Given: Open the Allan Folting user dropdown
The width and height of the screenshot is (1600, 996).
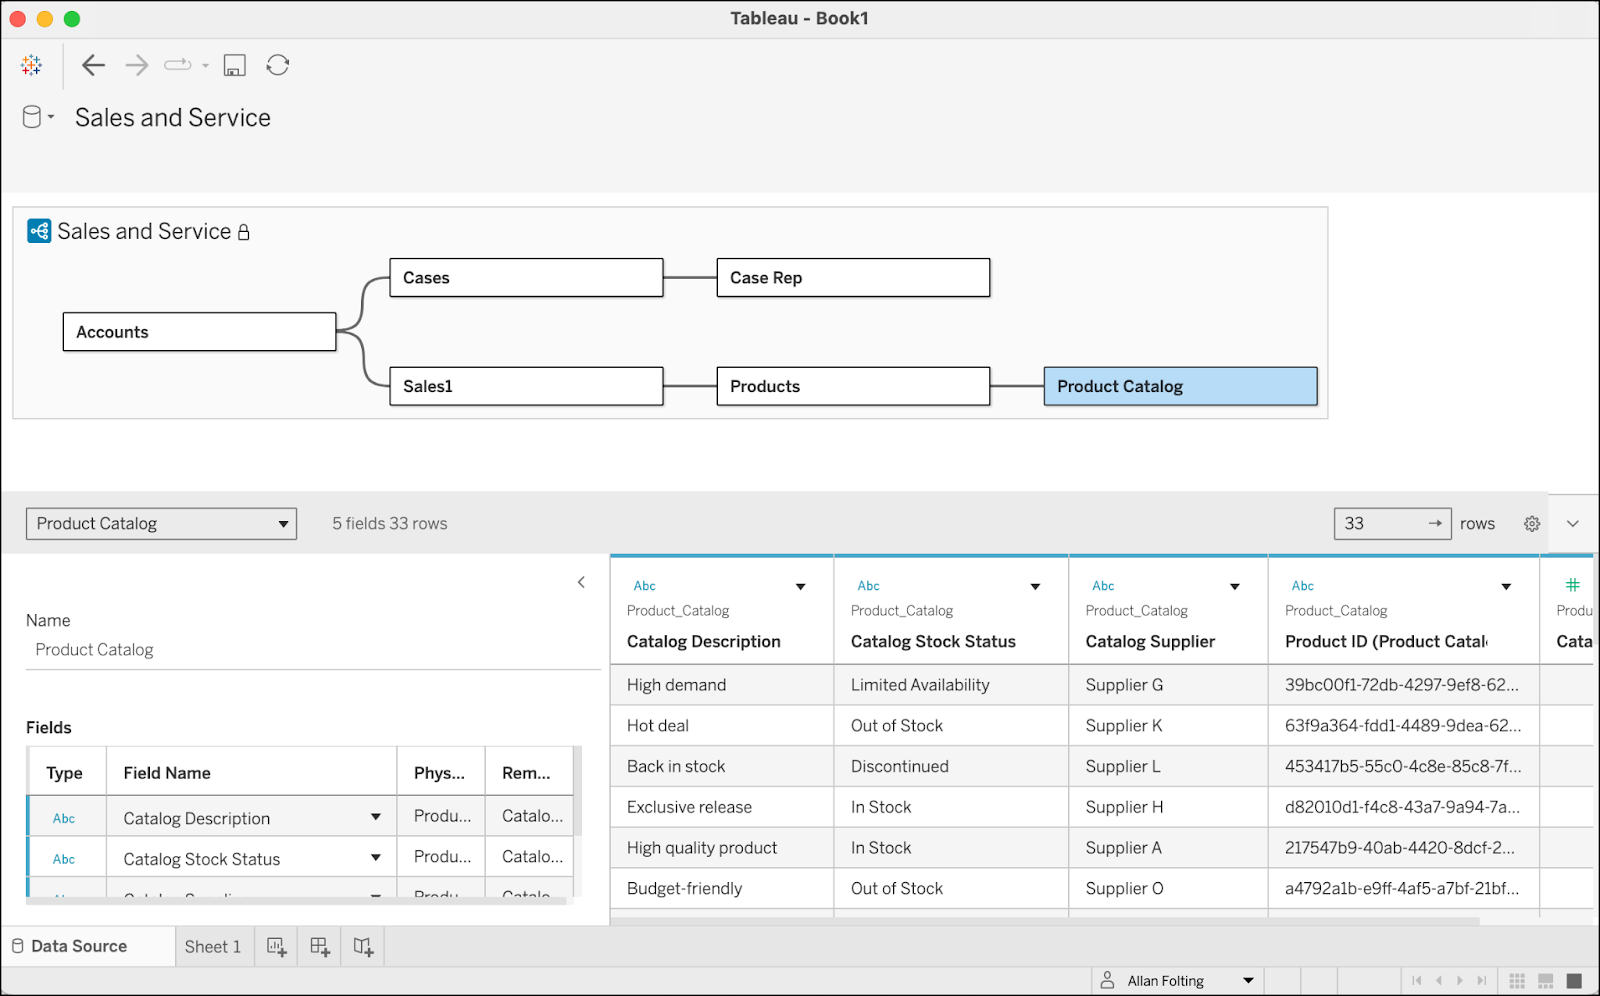Looking at the screenshot, I should coord(1247,980).
